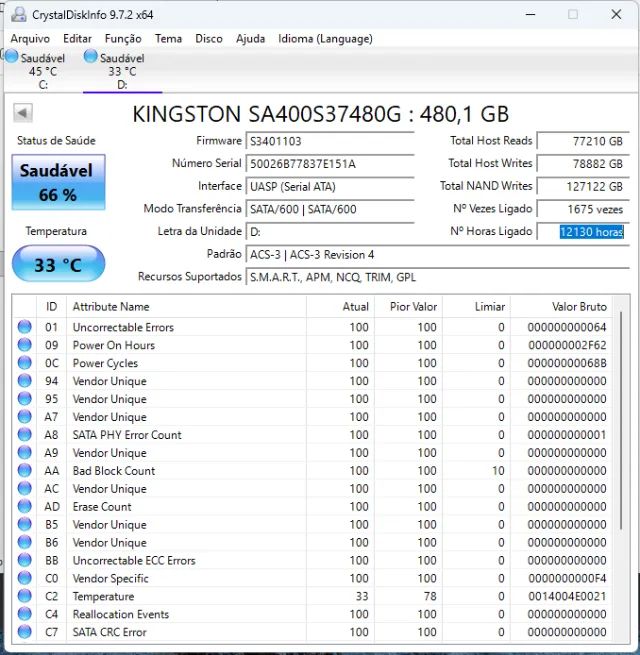640x655 pixels.
Task: Open the Ajuda menu
Action: 250,39
